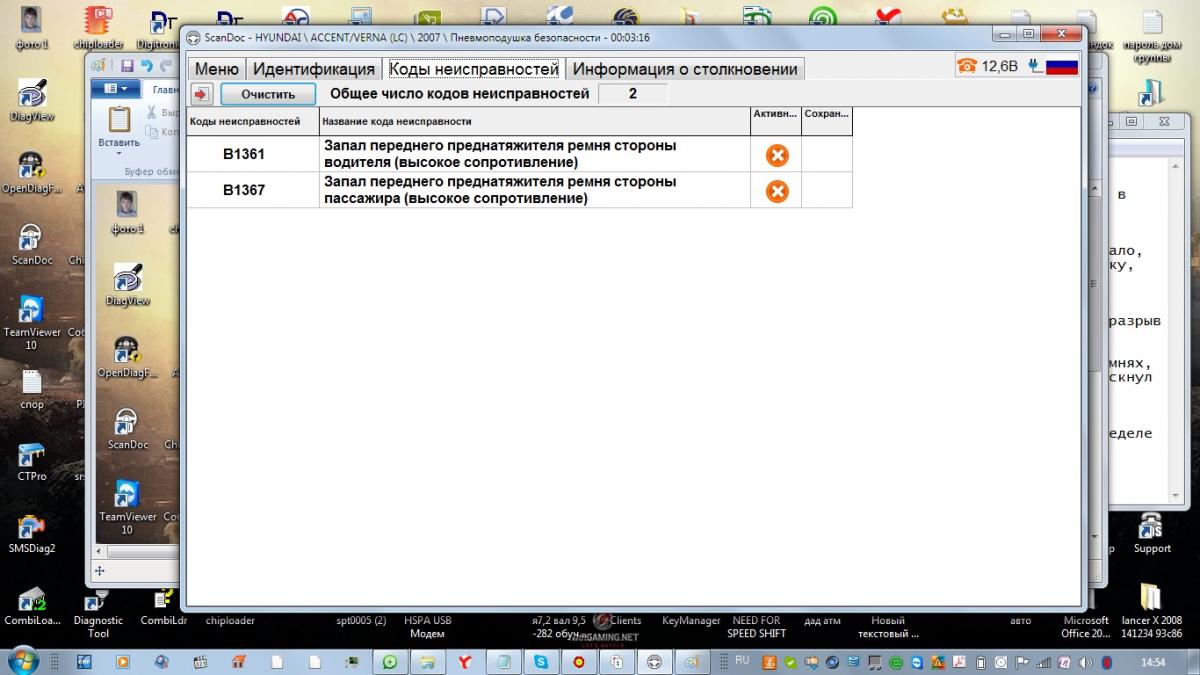Open the Информация о столкновении tab
The image size is (1200, 675).
point(685,69)
